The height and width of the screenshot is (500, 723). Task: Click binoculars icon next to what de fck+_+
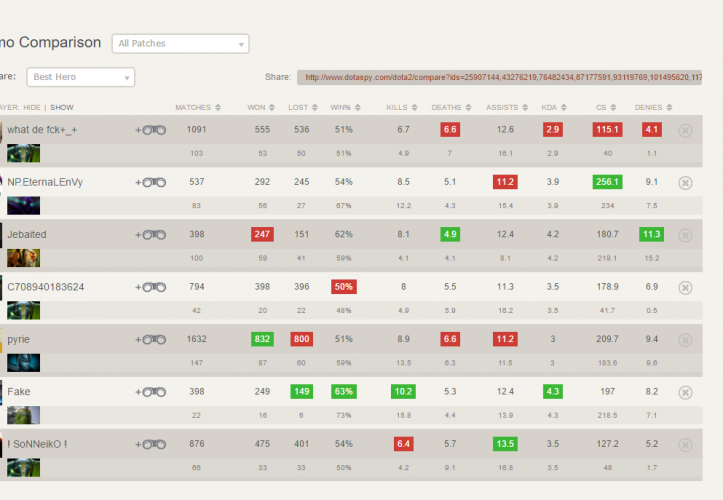(x=153, y=130)
